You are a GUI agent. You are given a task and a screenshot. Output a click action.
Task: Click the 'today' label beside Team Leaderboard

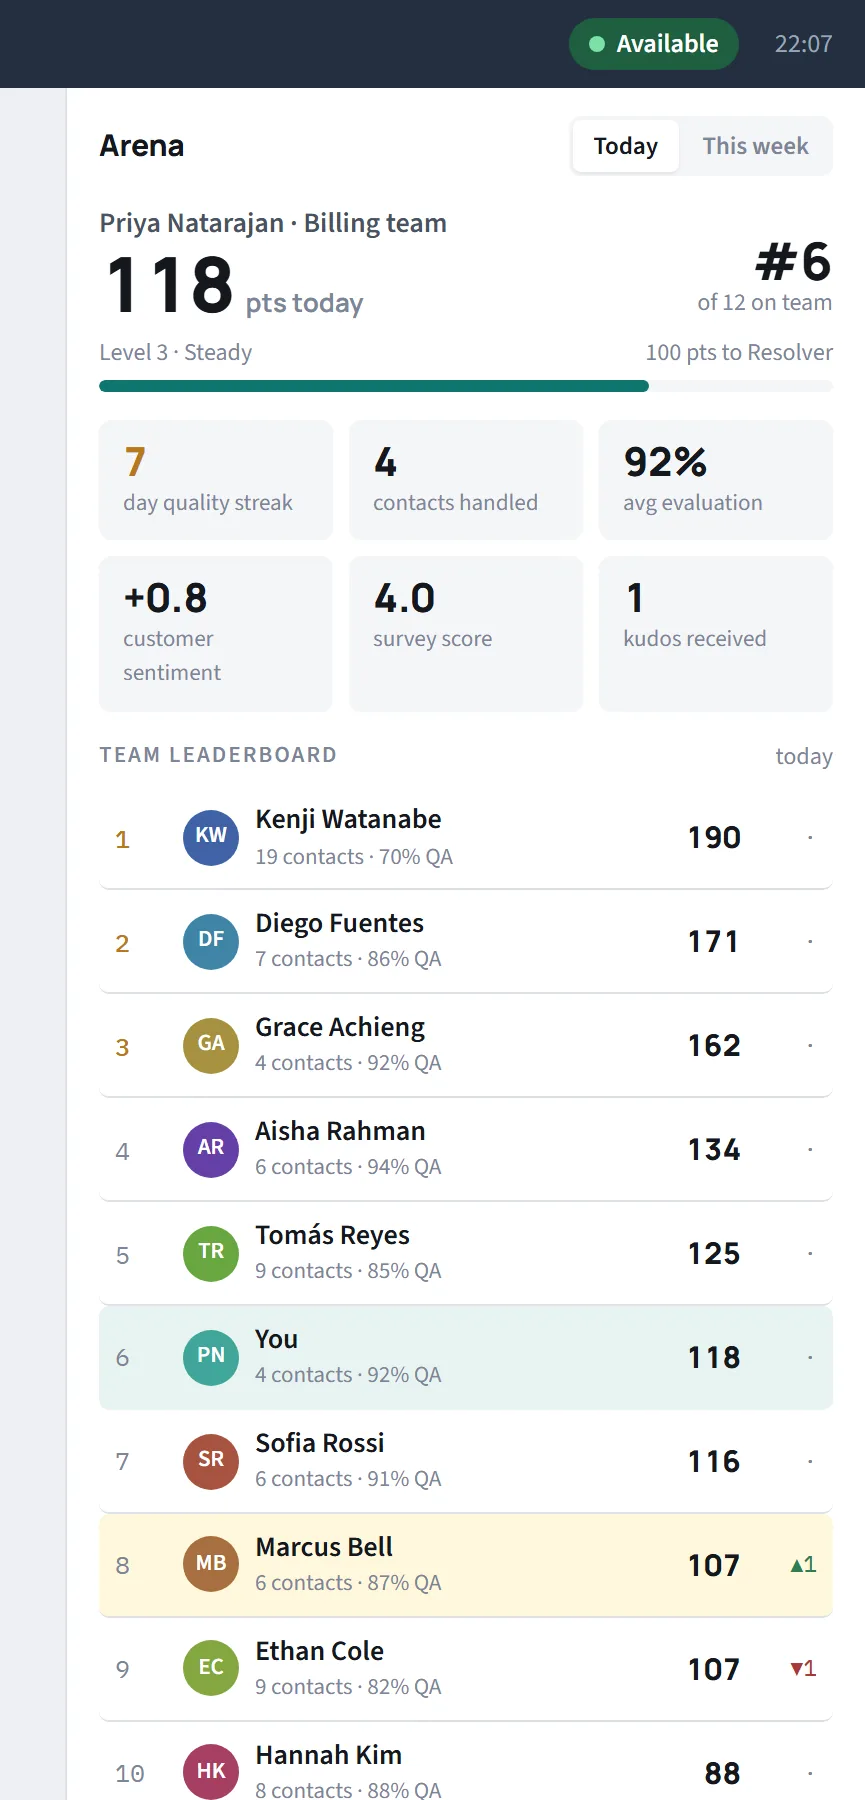[804, 756]
